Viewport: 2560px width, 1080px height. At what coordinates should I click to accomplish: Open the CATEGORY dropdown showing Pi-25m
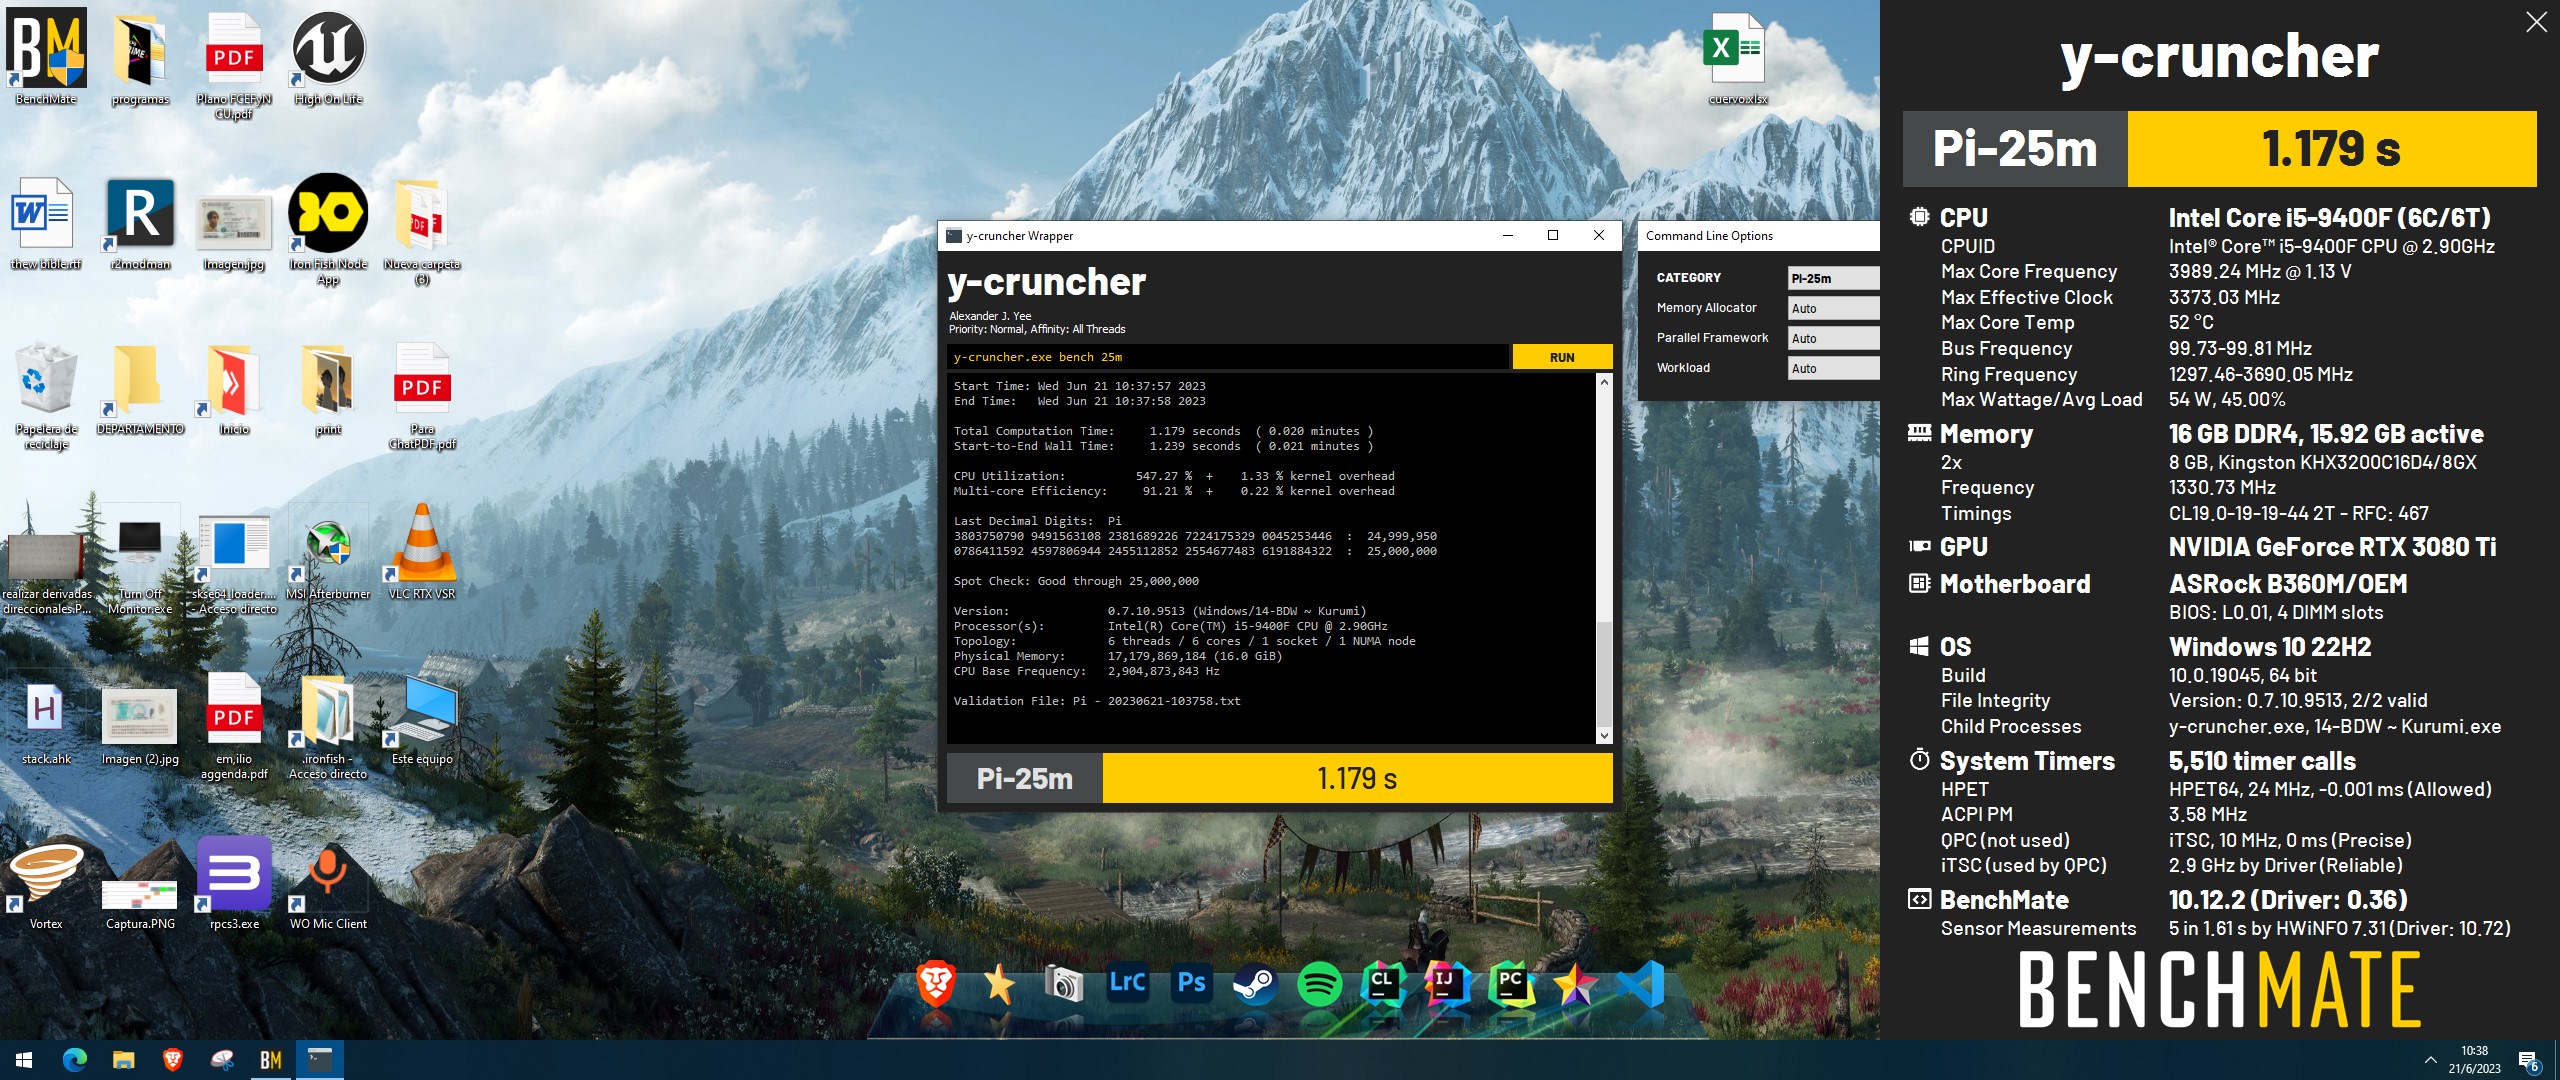pyautogui.click(x=1833, y=278)
